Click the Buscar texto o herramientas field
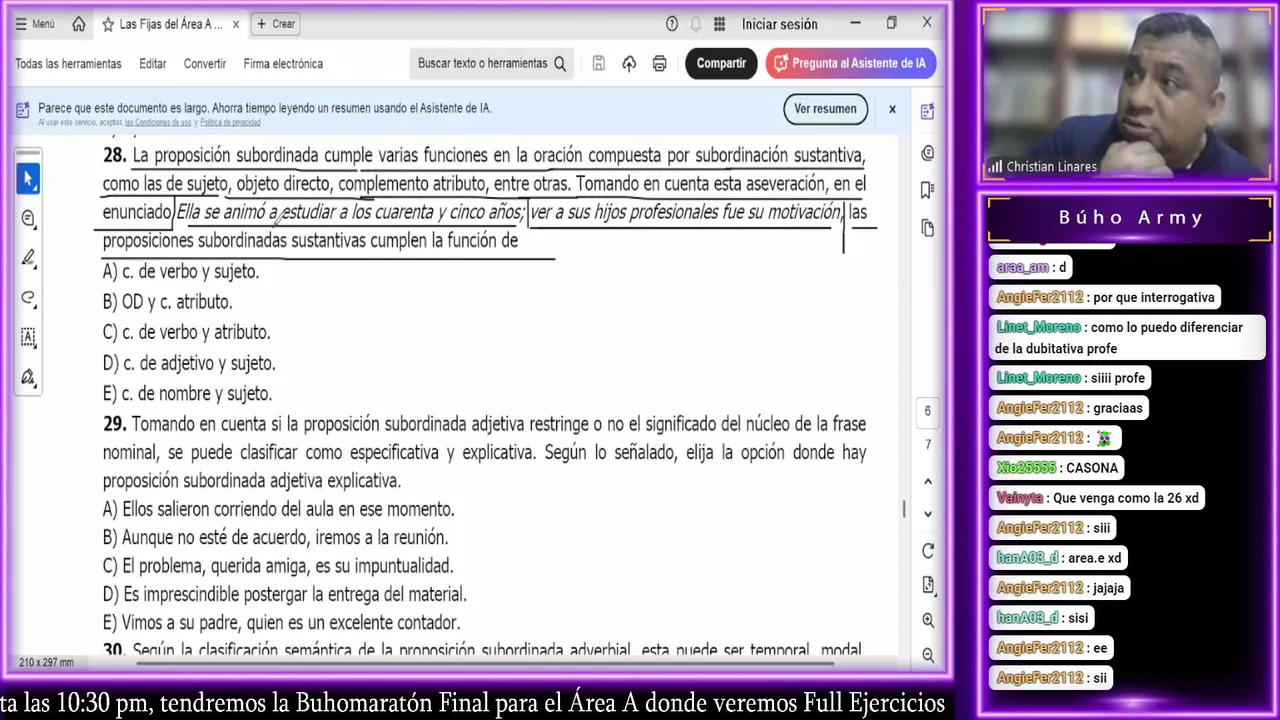1280x720 pixels. [492, 63]
